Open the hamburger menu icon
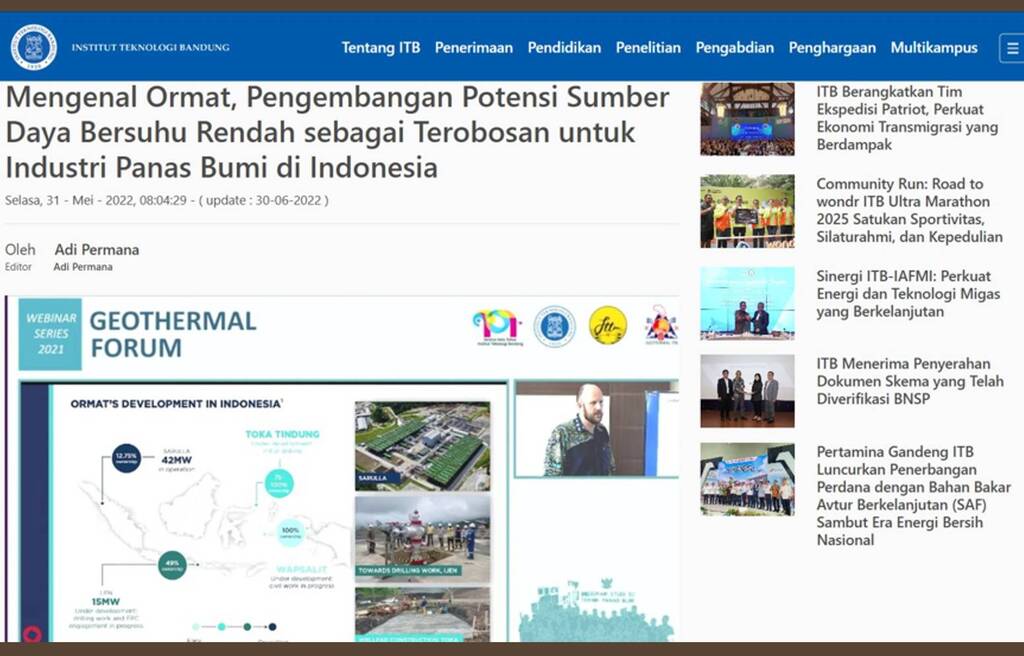Image resolution: width=1024 pixels, height=656 pixels. [1012, 47]
